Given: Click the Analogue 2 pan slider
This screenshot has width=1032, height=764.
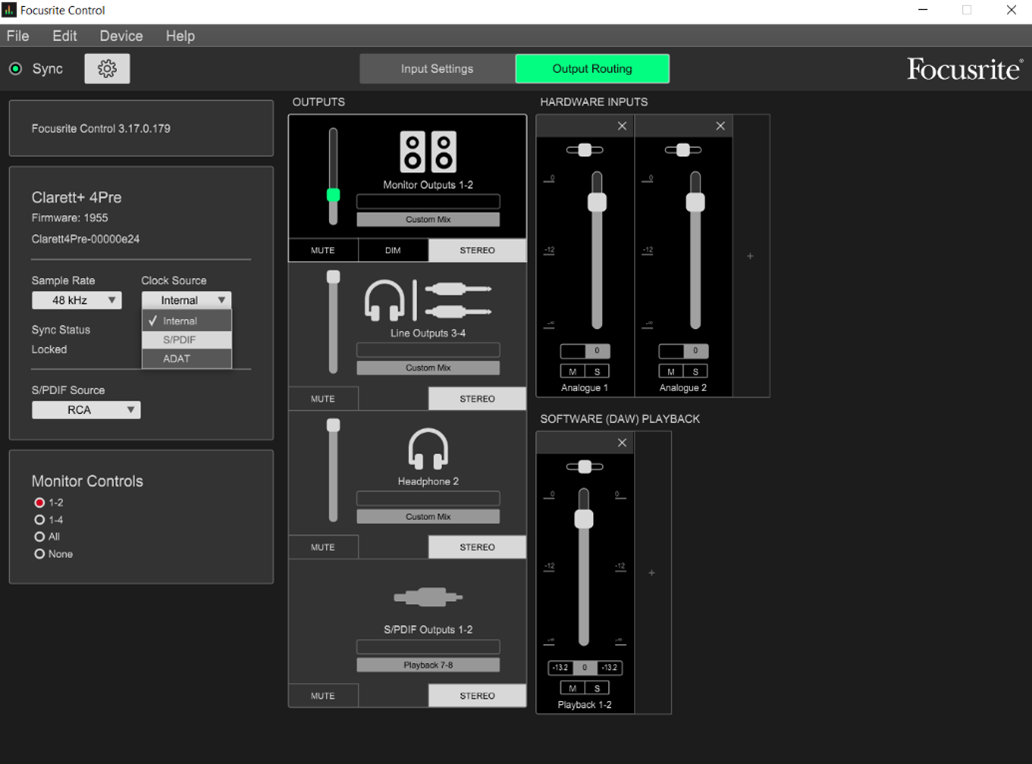Looking at the screenshot, I should coord(683,150).
